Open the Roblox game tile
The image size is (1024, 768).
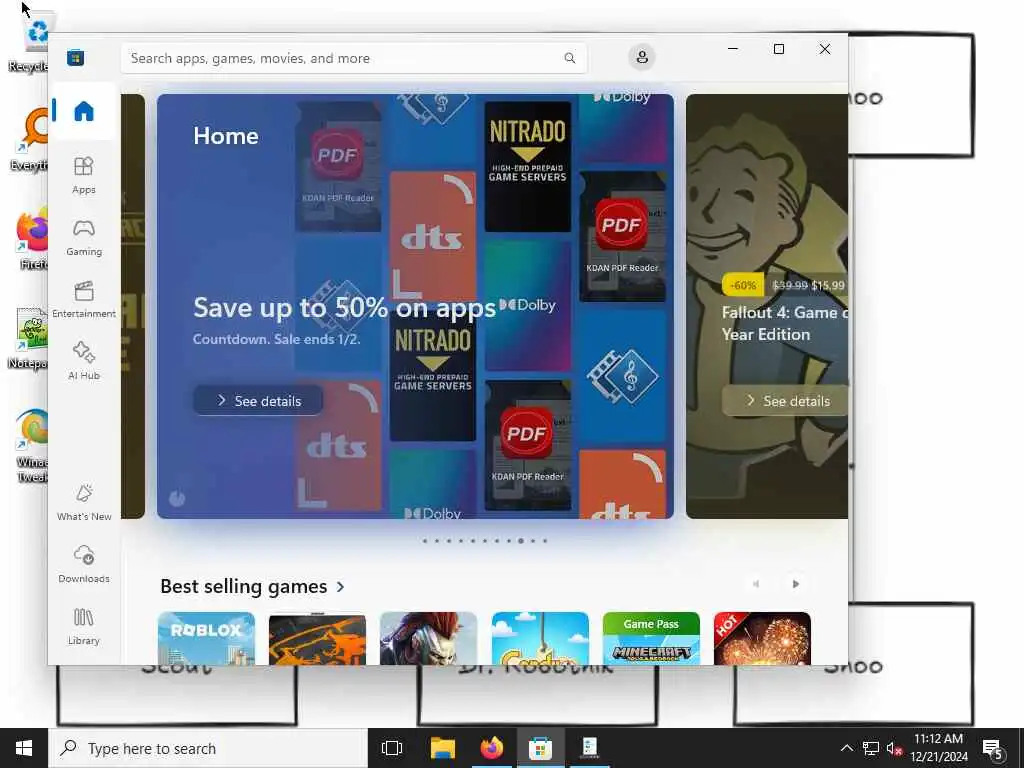click(x=206, y=638)
